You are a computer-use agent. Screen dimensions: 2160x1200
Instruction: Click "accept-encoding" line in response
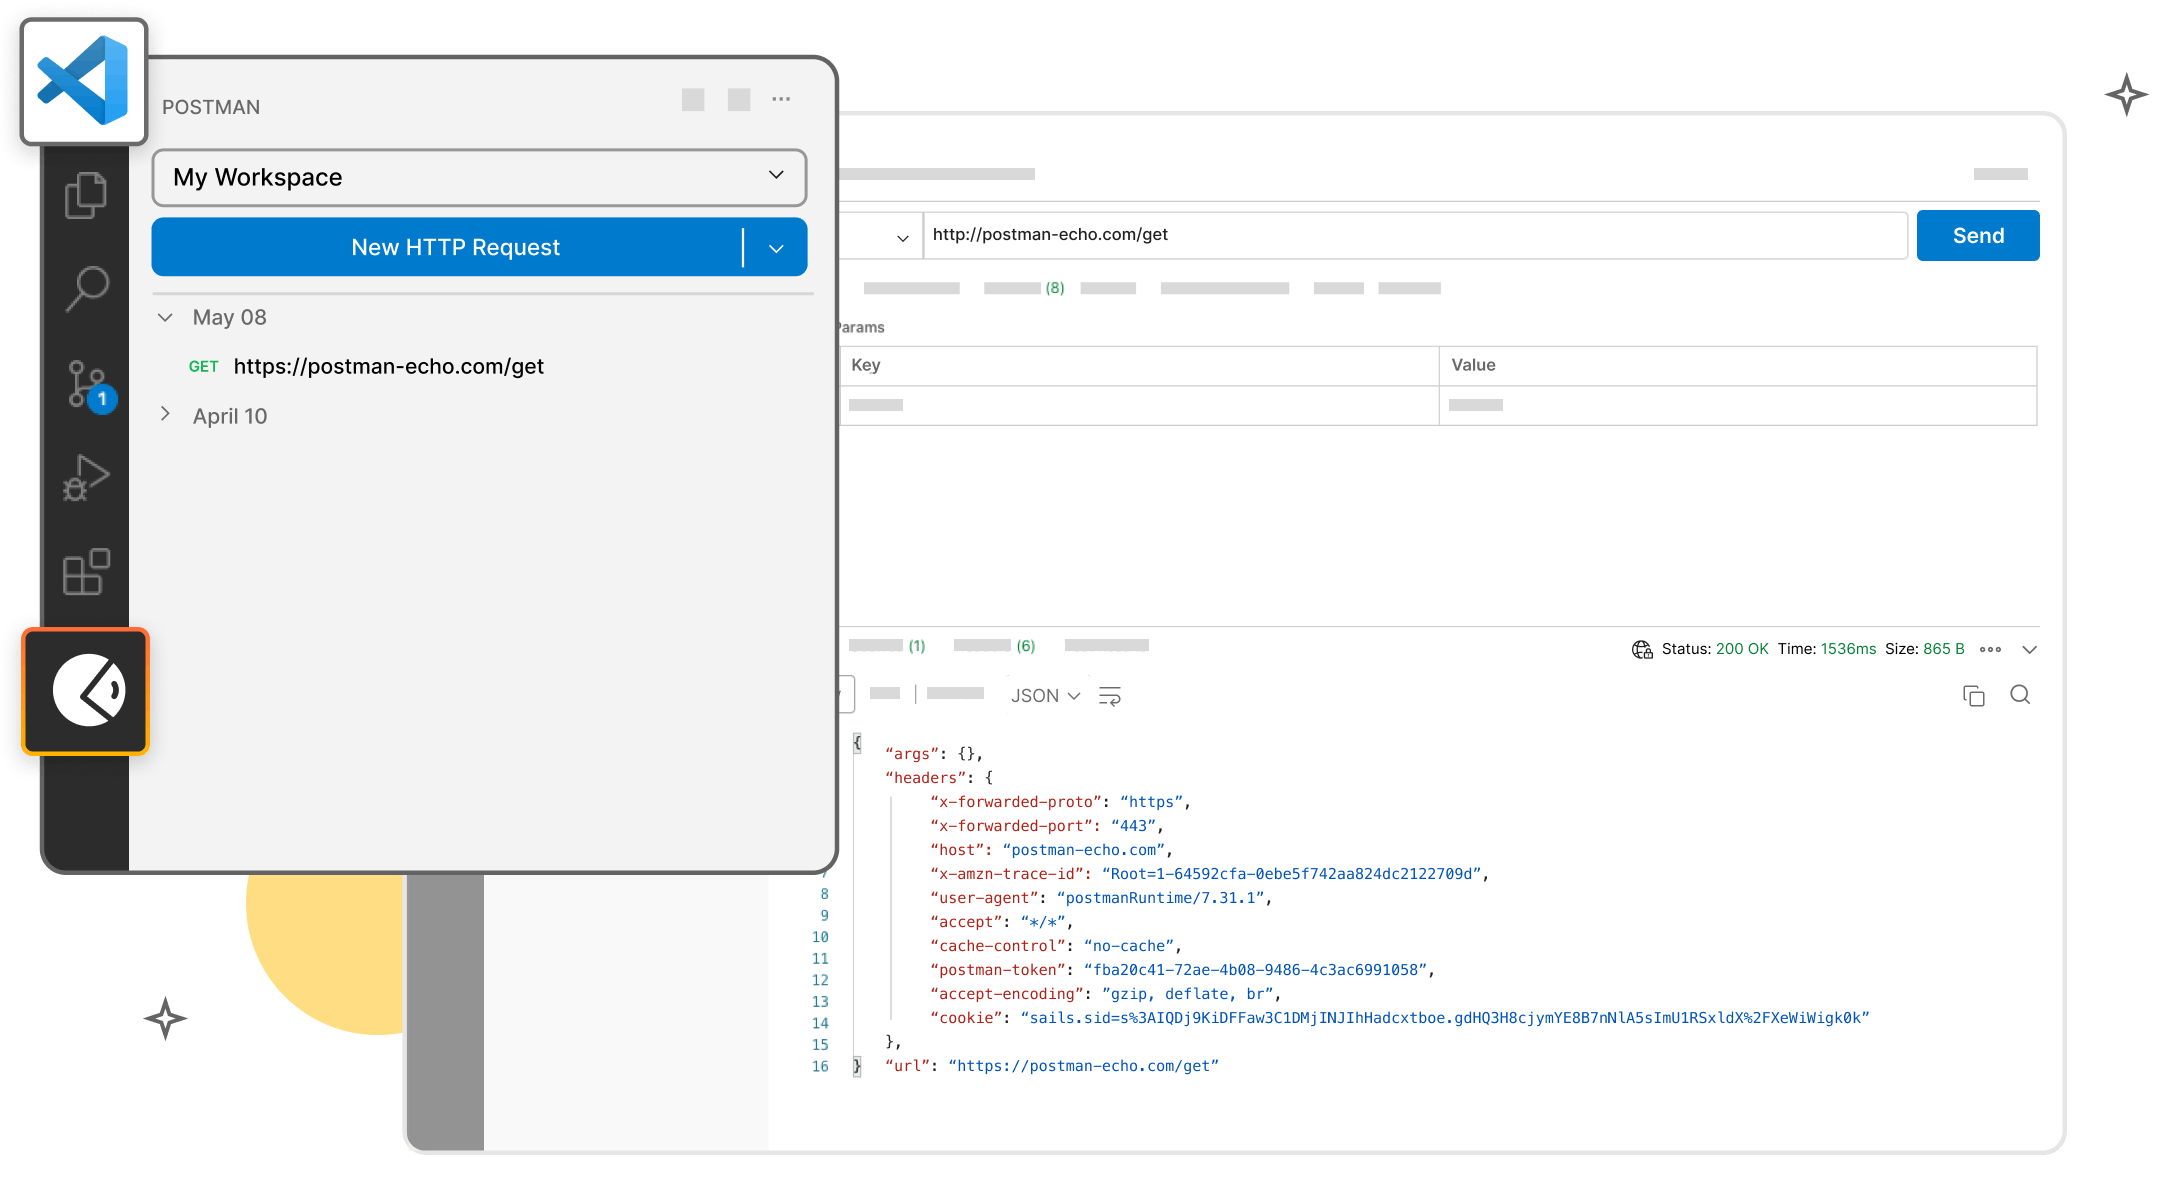pyautogui.click(x=1105, y=994)
